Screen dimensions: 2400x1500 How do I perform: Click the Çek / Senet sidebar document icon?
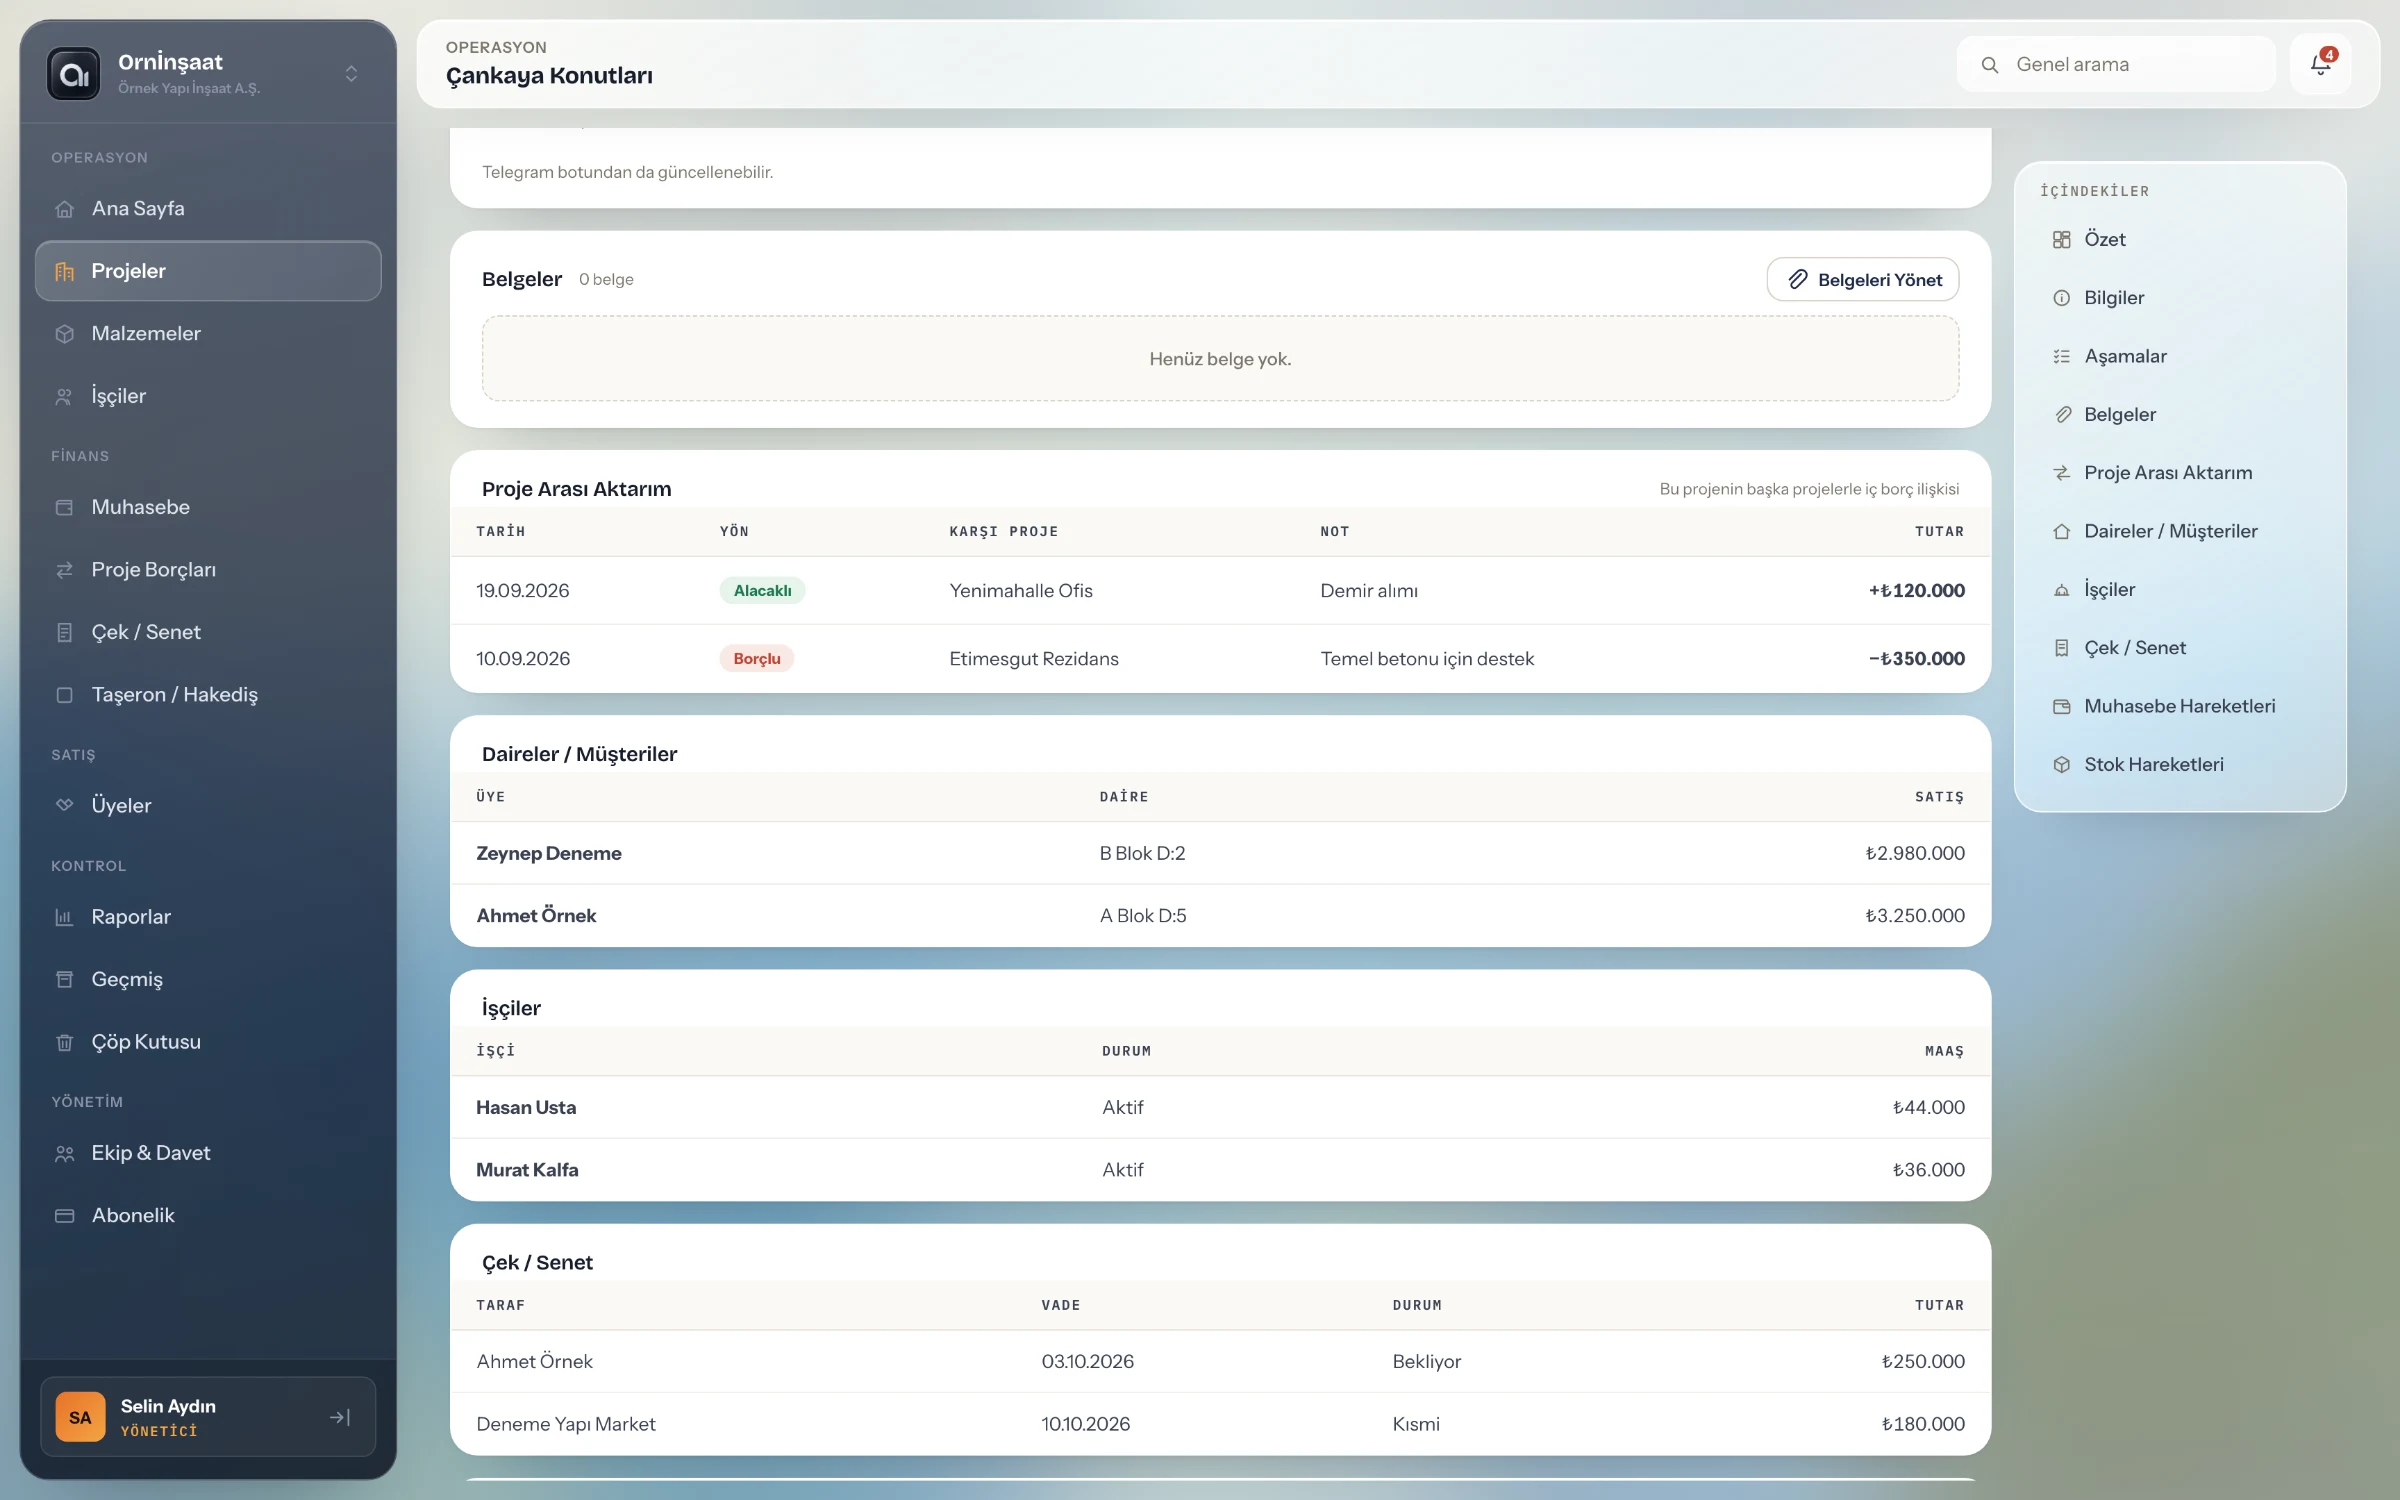coord(65,632)
